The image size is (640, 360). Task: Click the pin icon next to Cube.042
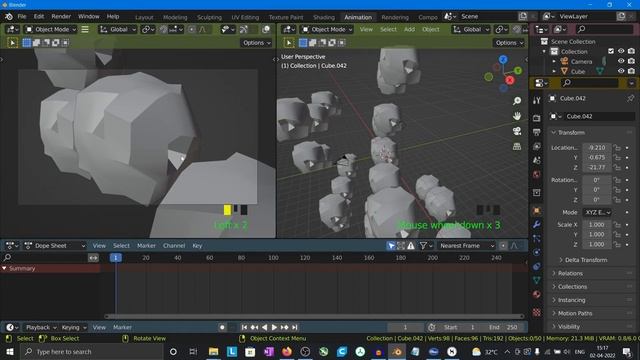tap(630, 98)
